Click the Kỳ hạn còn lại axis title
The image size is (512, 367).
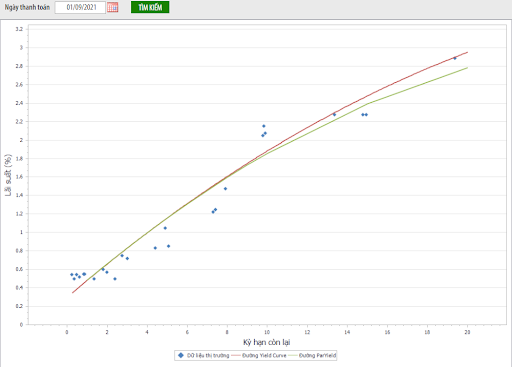click(x=267, y=342)
